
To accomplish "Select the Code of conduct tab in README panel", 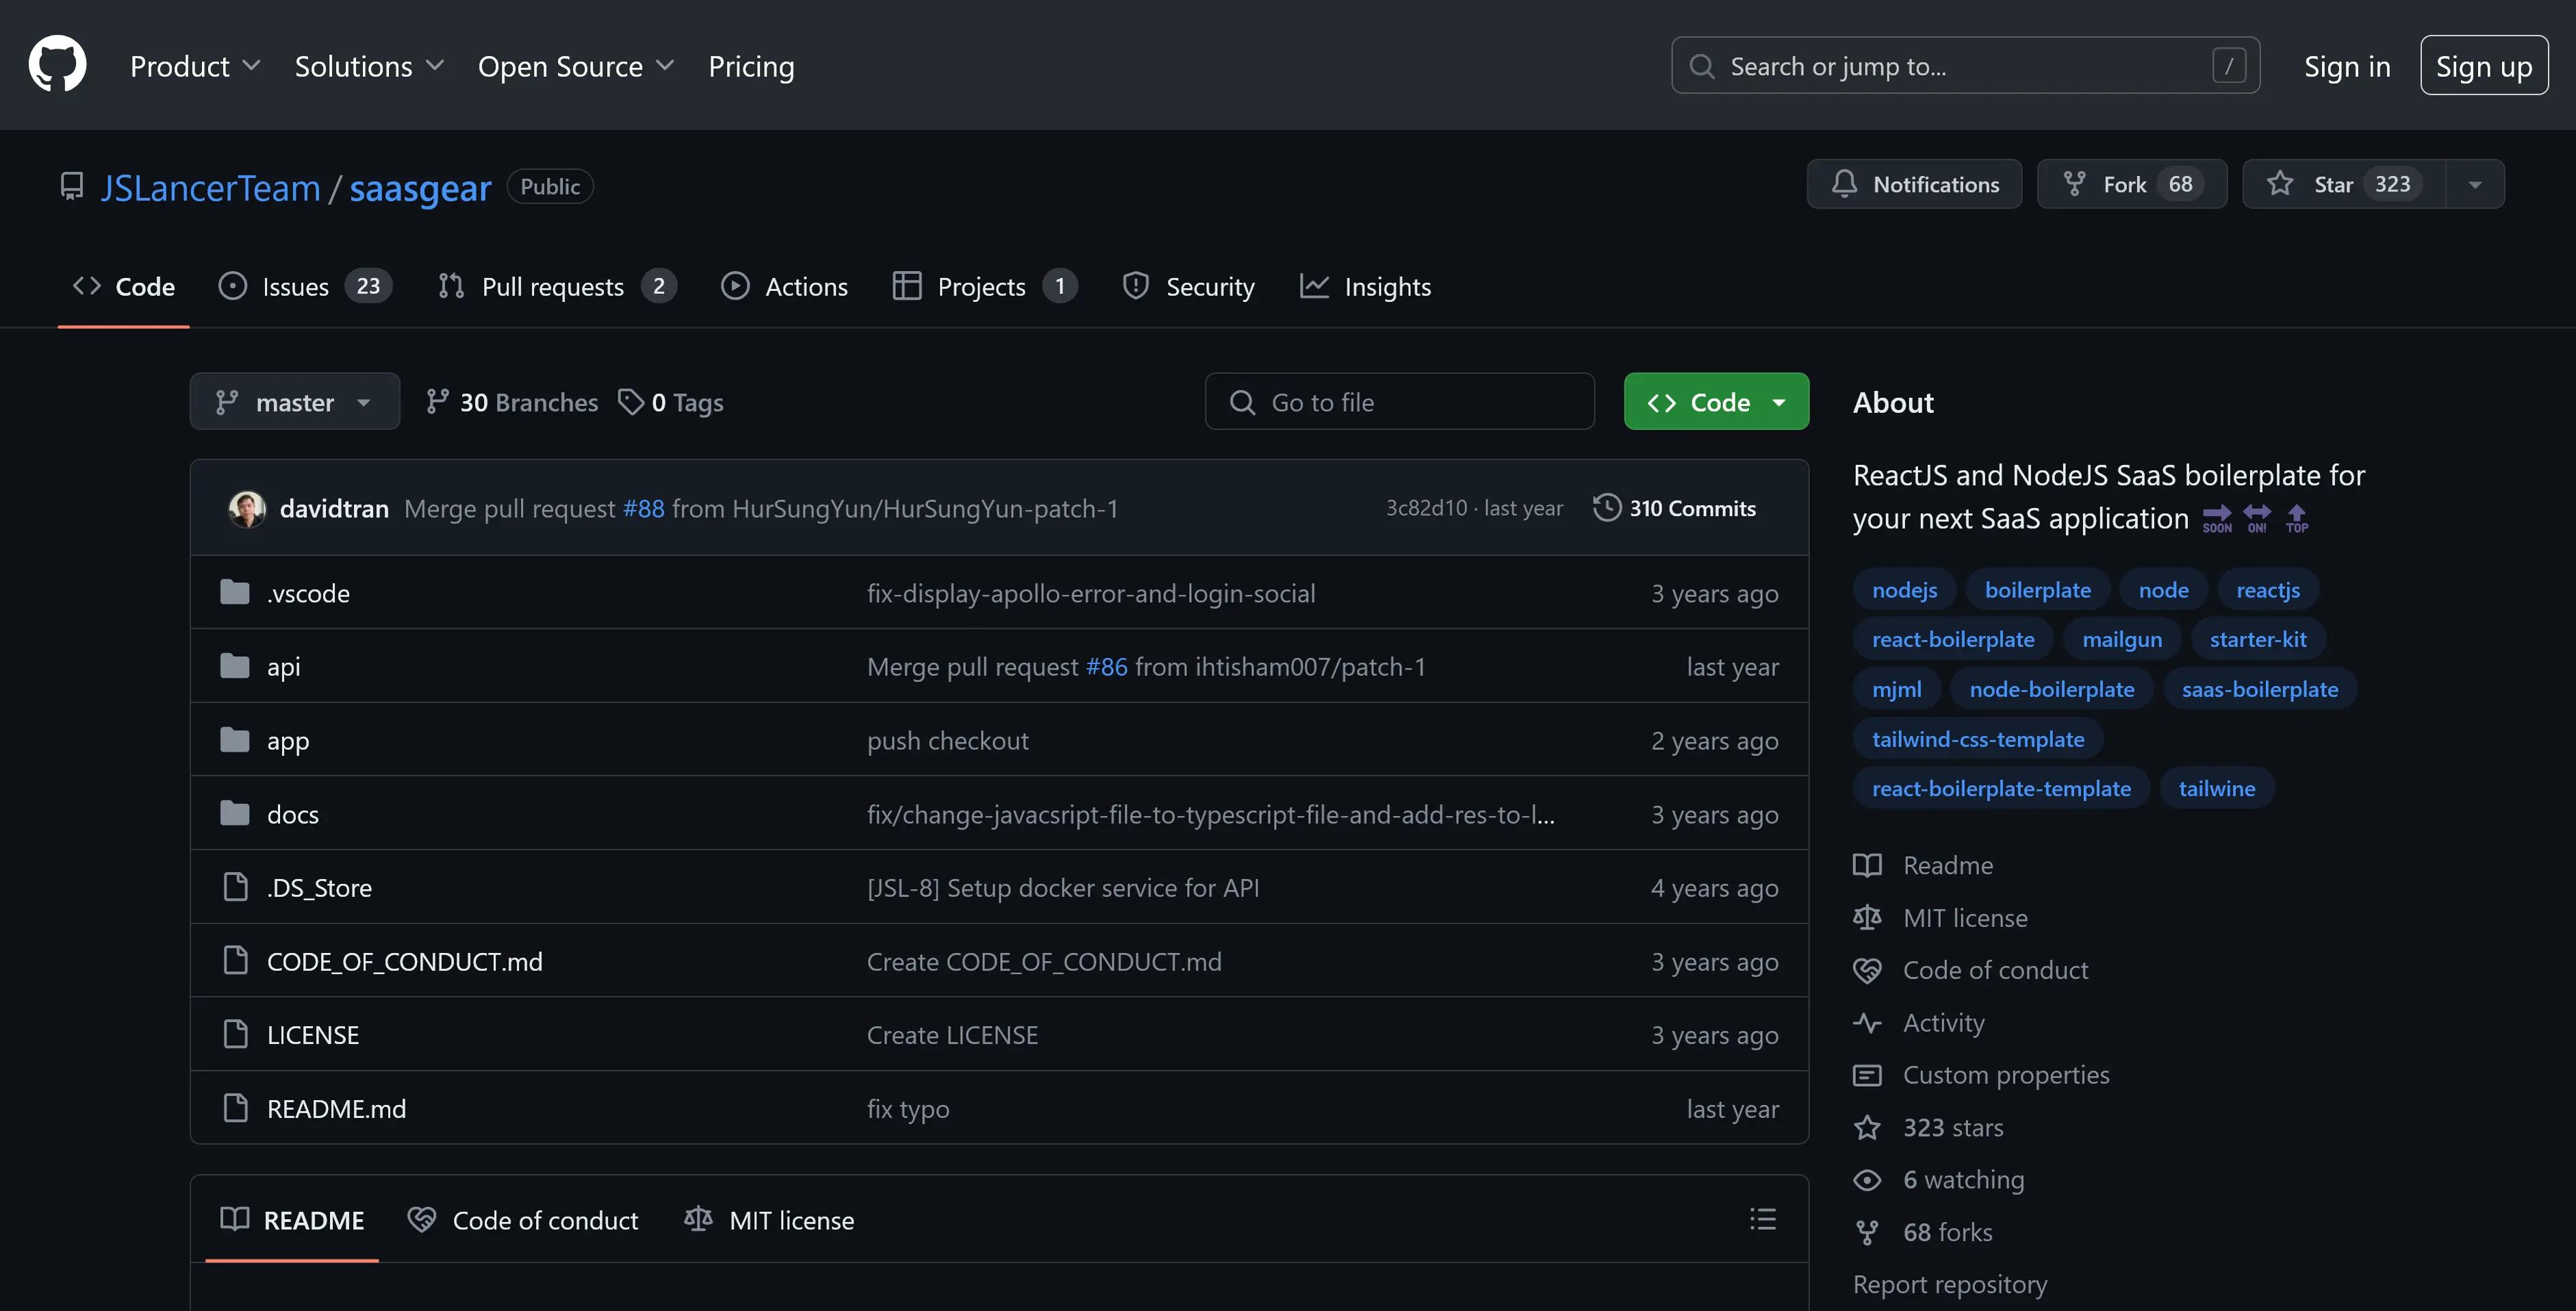I will pos(523,1220).
